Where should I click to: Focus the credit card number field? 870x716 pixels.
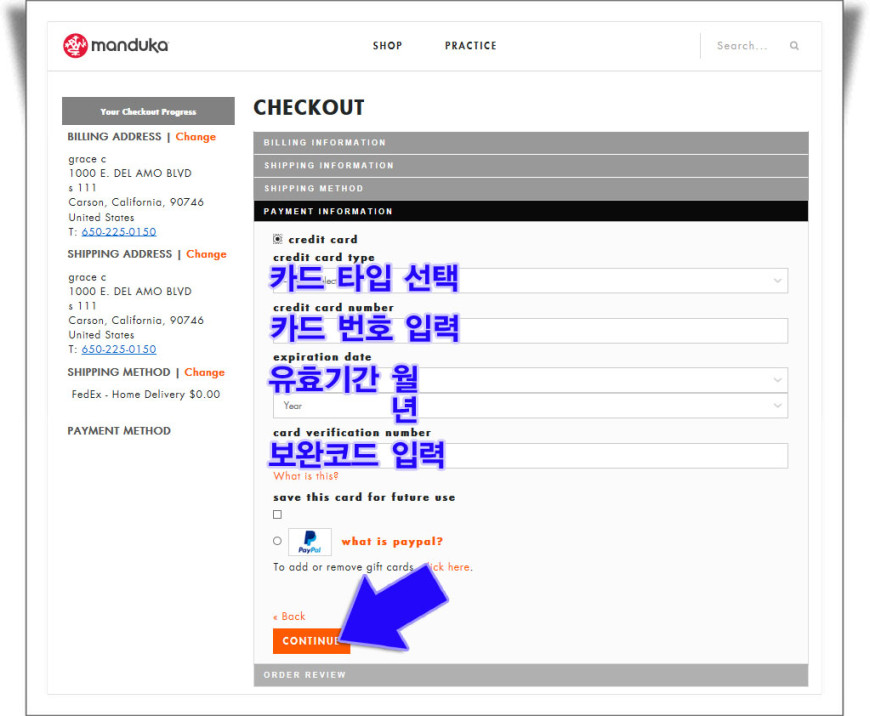click(x=530, y=330)
